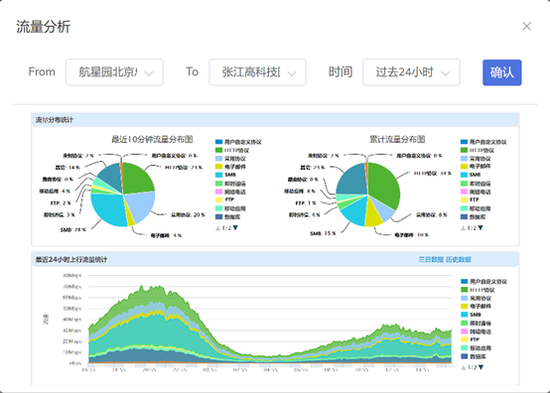This screenshot has width=550, height=393.
Task: Toggle 即时通信 in 最近10分钟 chart legend
Action: point(230,184)
